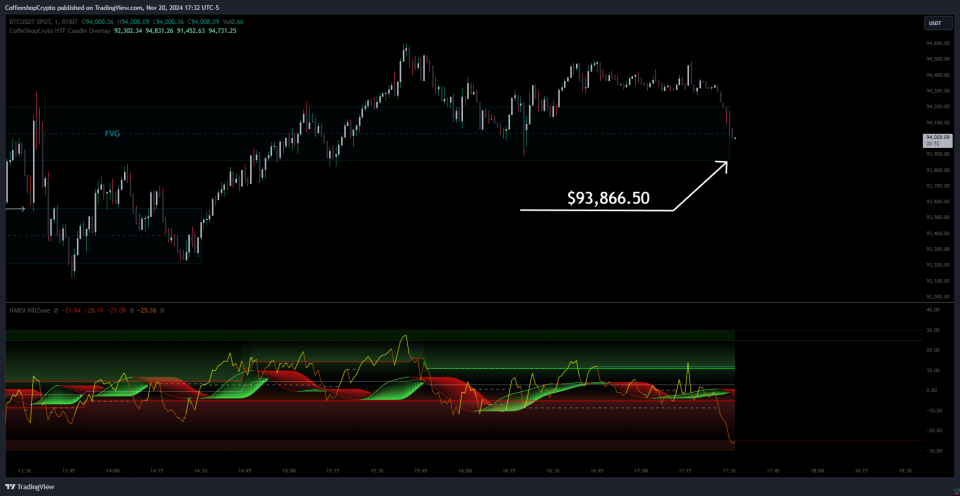This screenshot has width=960, height=496.
Task: Click the yellow RSI line's final low point
Action: pyautogui.click(x=733, y=441)
